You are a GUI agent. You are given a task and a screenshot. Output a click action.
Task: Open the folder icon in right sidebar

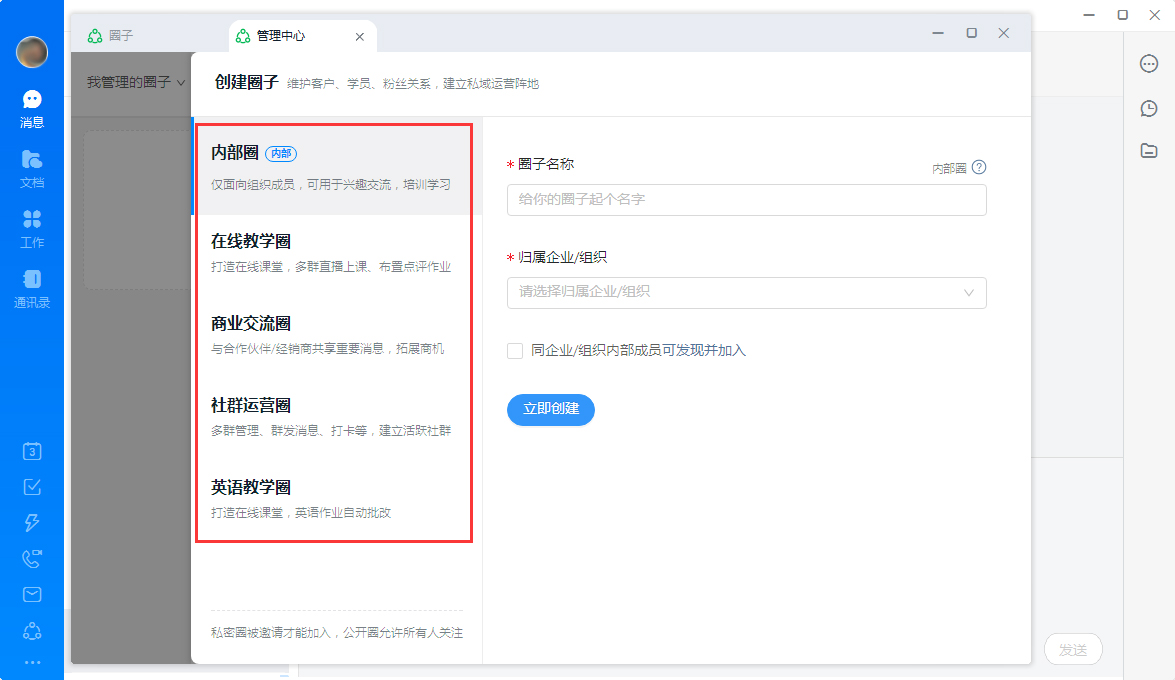(1148, 151)
